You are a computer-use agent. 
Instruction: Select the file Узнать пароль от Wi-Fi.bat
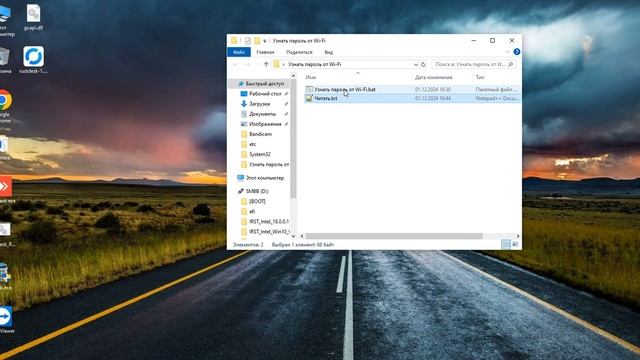click(x=345, y=89)
